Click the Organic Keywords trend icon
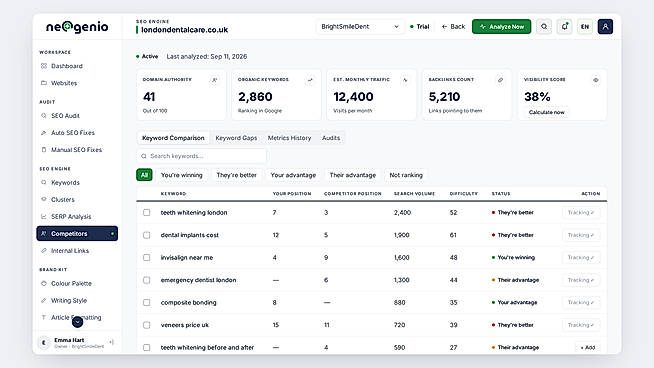This screenshot has width=654, height=368. coord(310,80)
